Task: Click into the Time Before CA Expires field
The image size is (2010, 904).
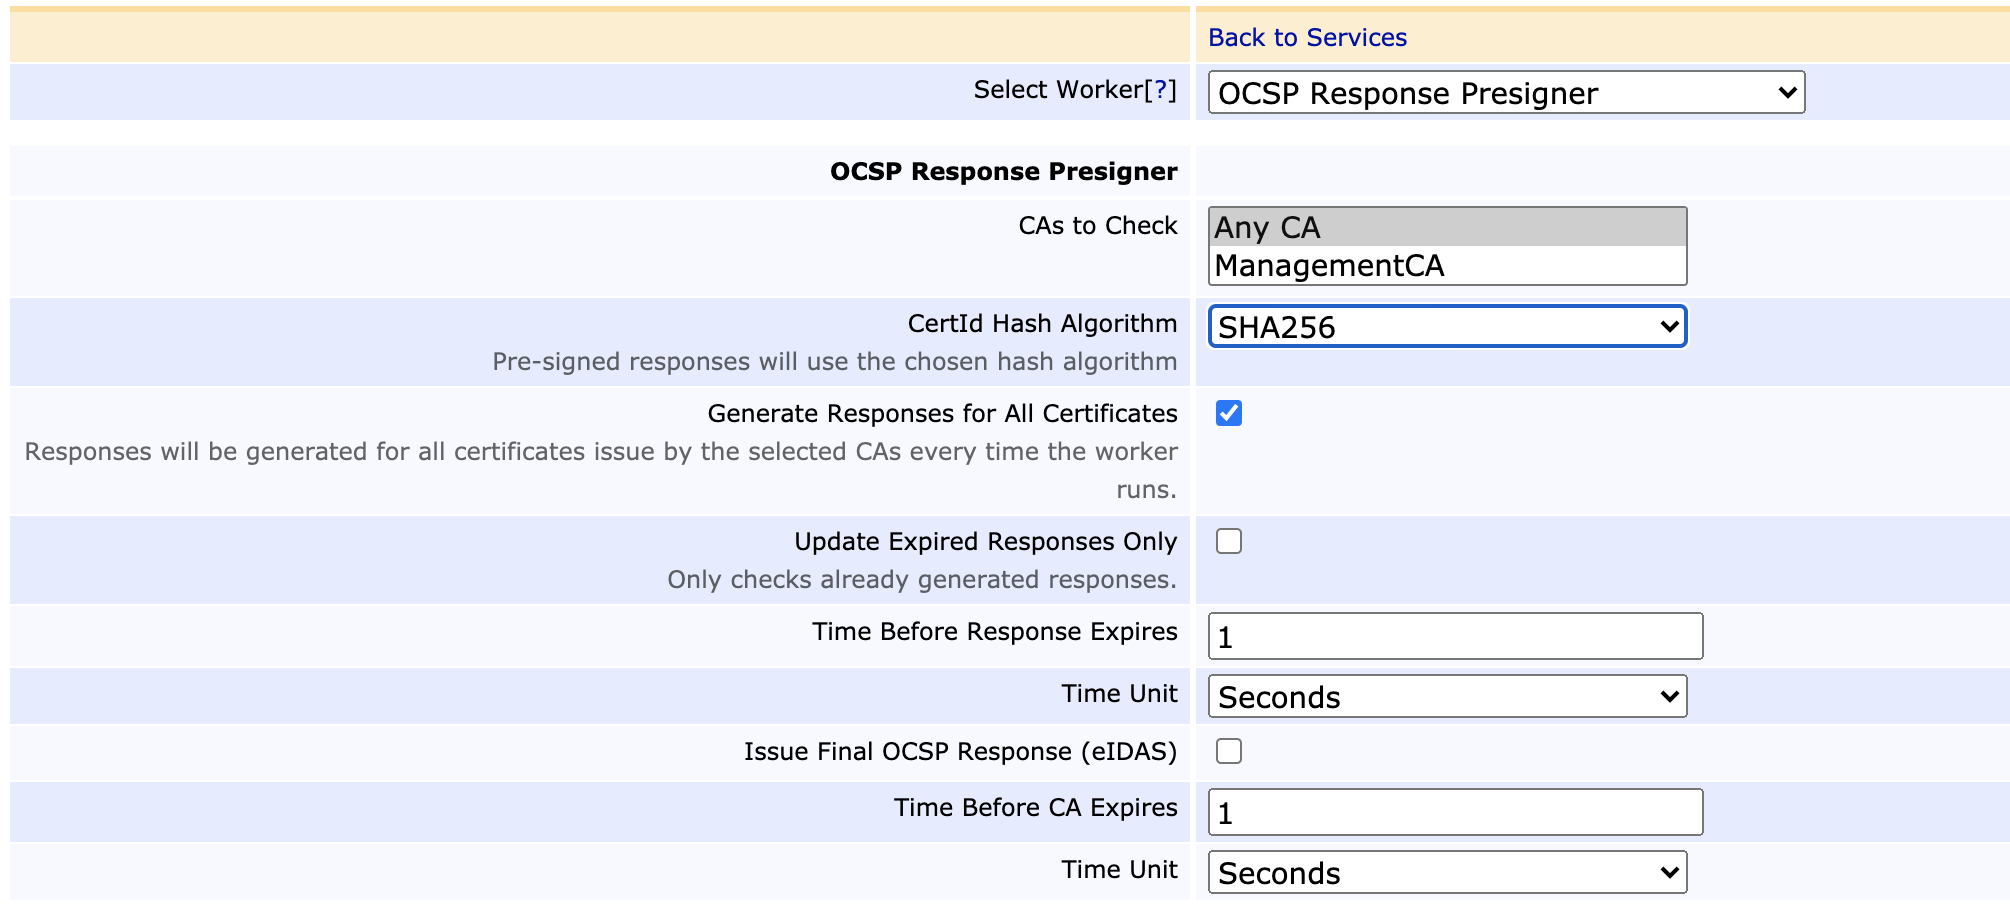Action: point(1454,813)
